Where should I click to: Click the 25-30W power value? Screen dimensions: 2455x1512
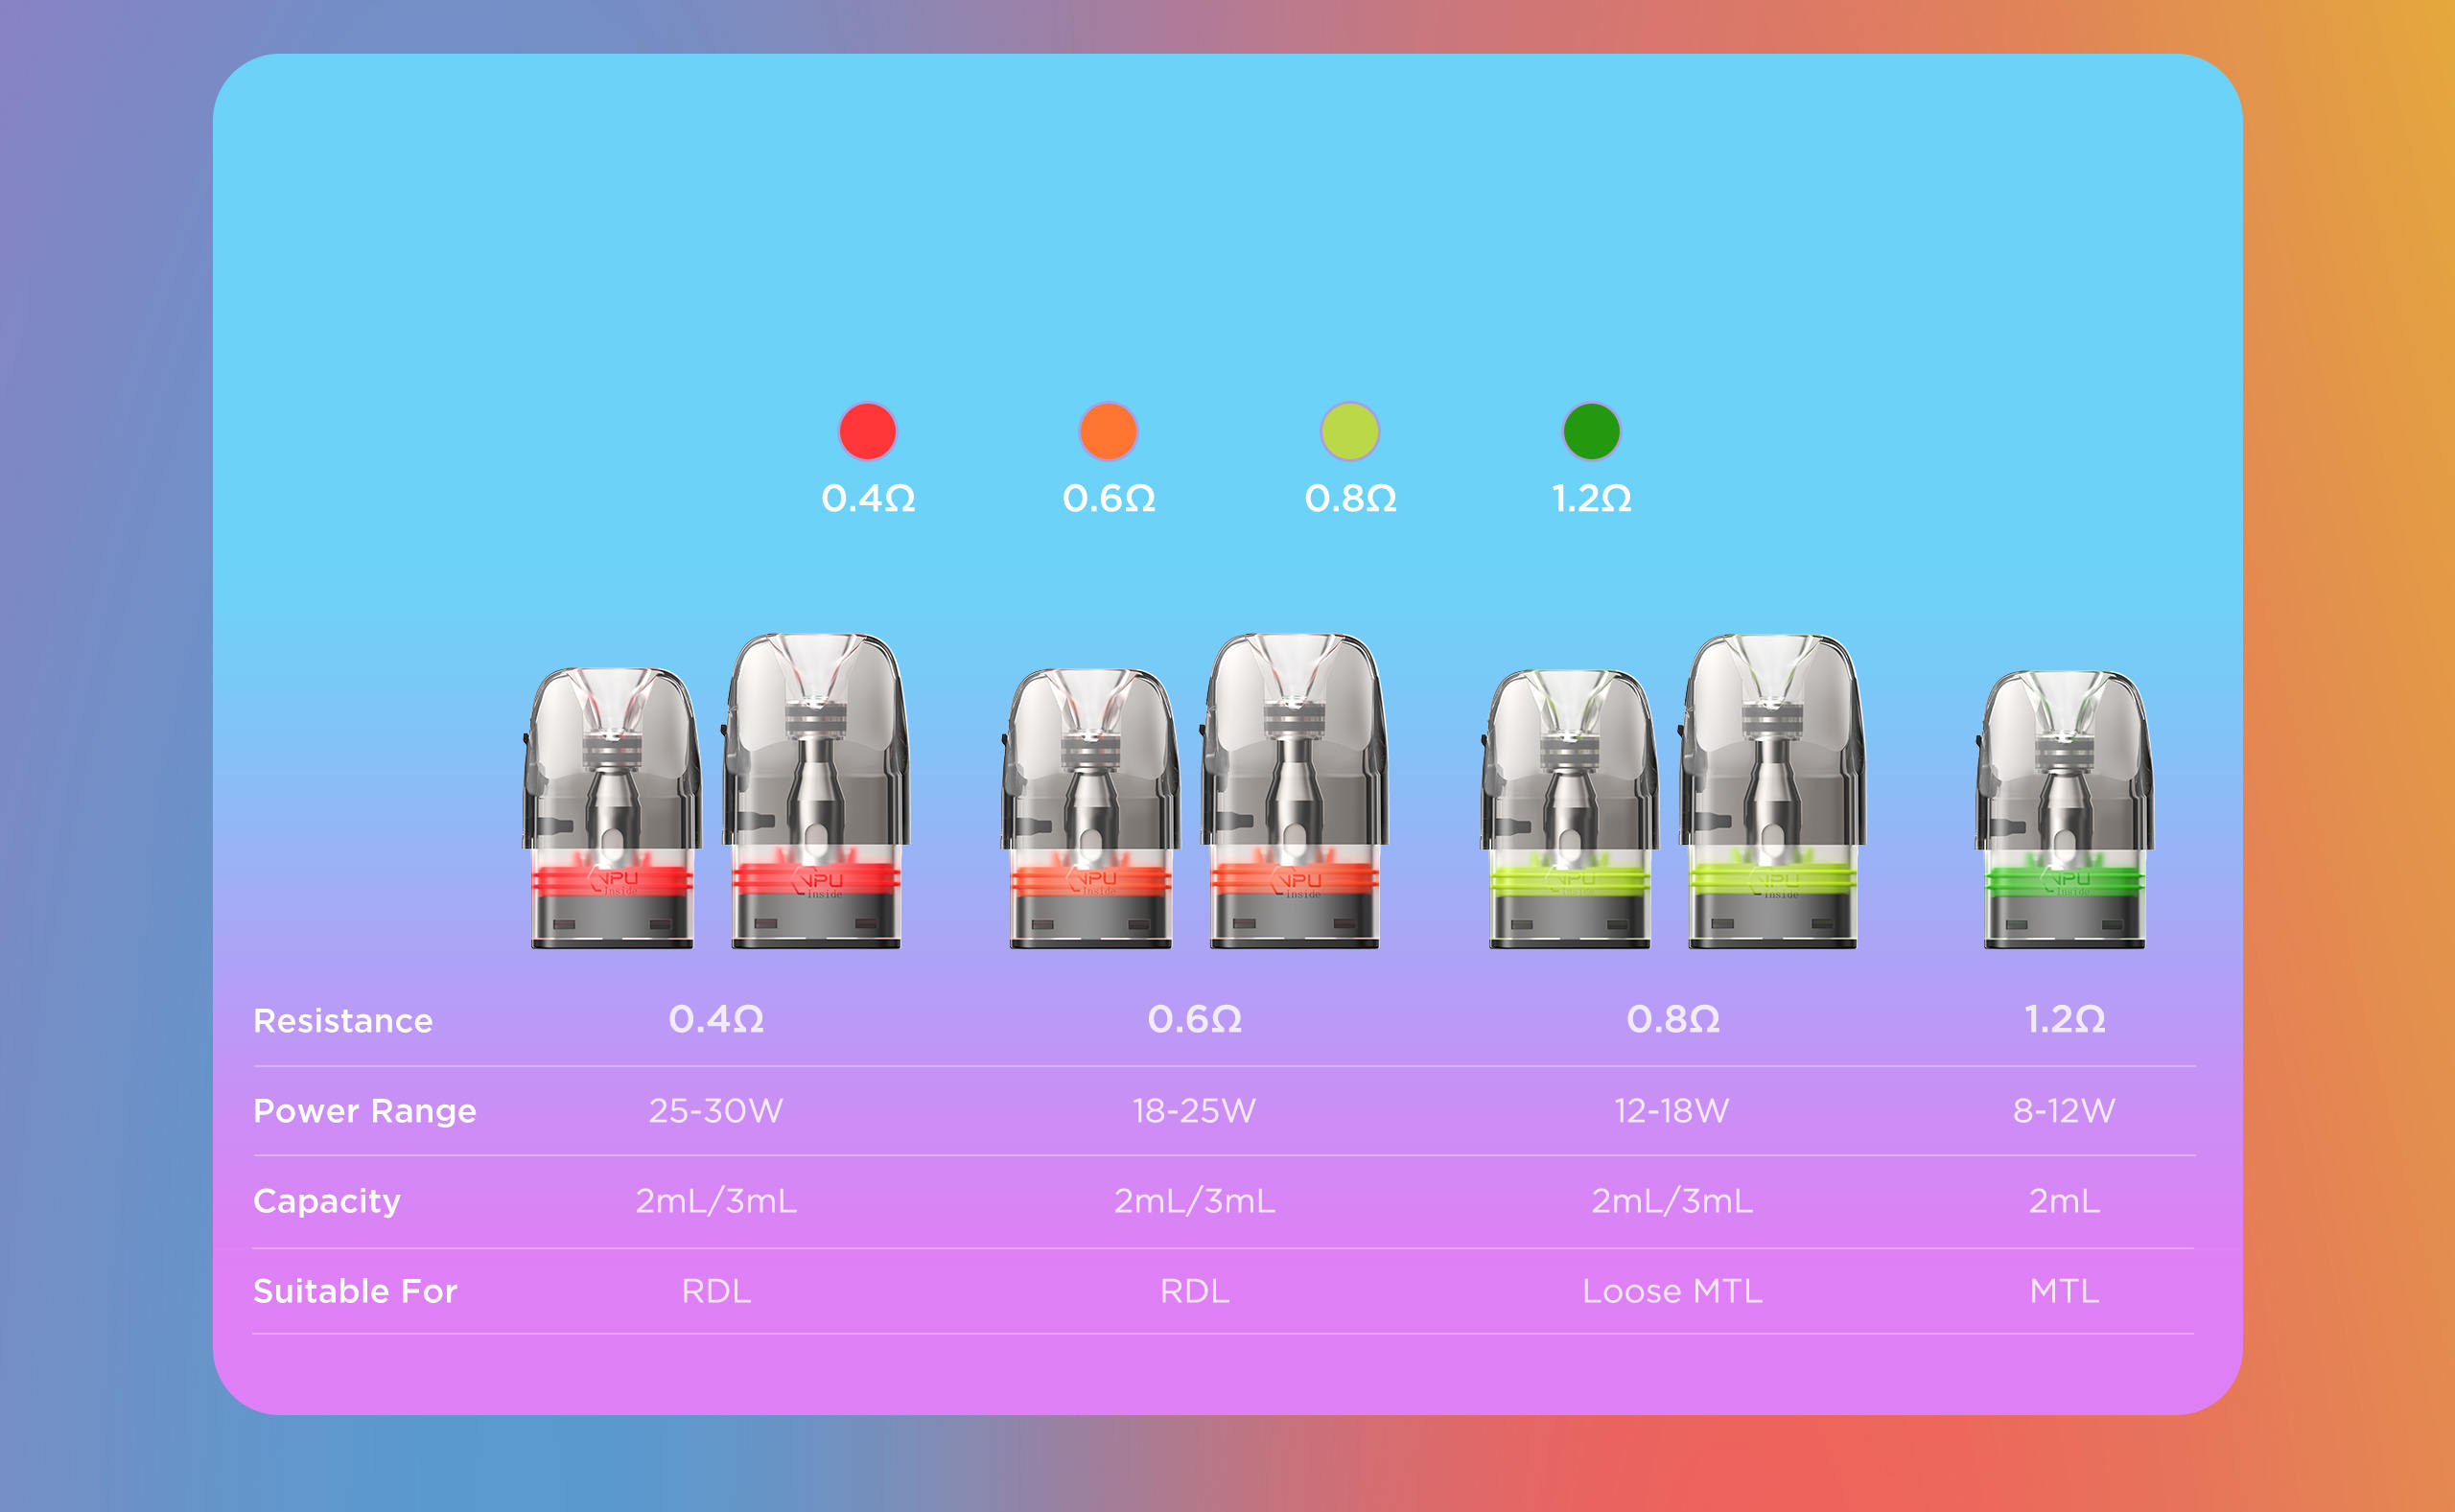pyautogui.click(x=716, y=1111)
